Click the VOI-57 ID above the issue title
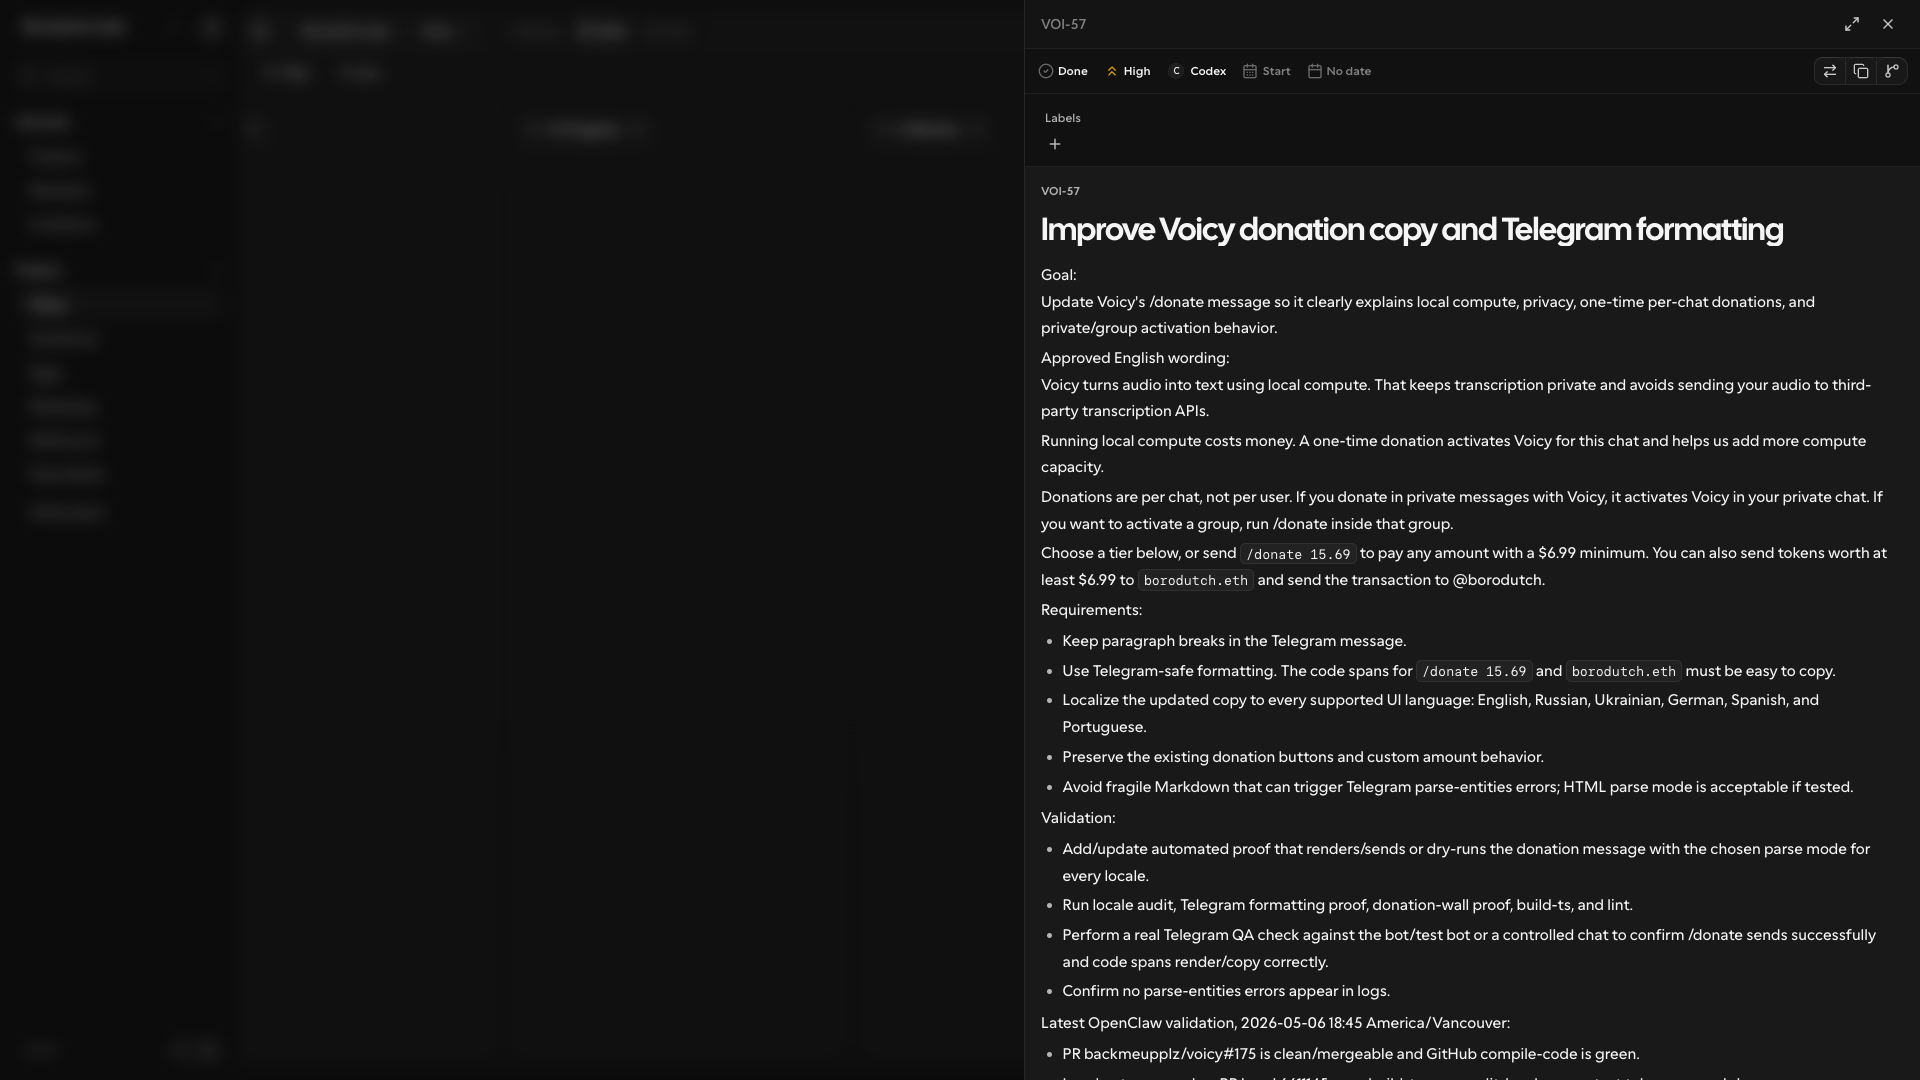 point(1060,191)
